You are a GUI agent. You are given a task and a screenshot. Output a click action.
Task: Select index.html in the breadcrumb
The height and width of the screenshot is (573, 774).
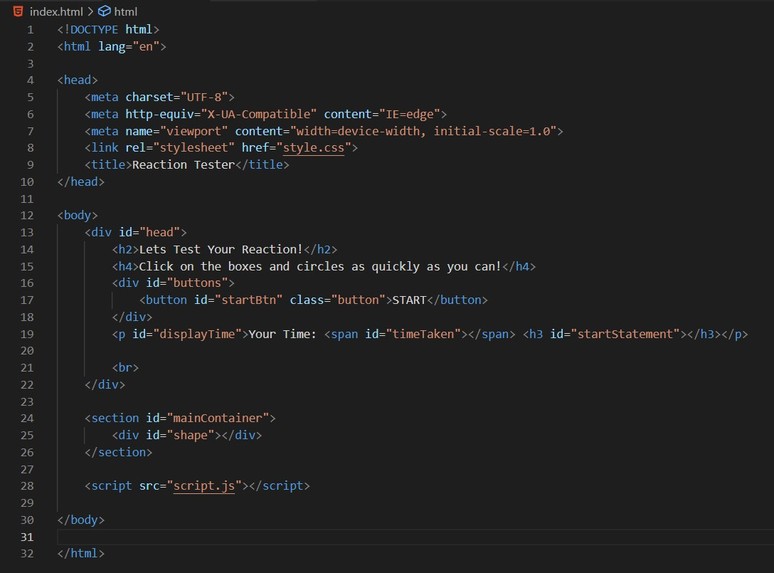click(x=56, y=11)
